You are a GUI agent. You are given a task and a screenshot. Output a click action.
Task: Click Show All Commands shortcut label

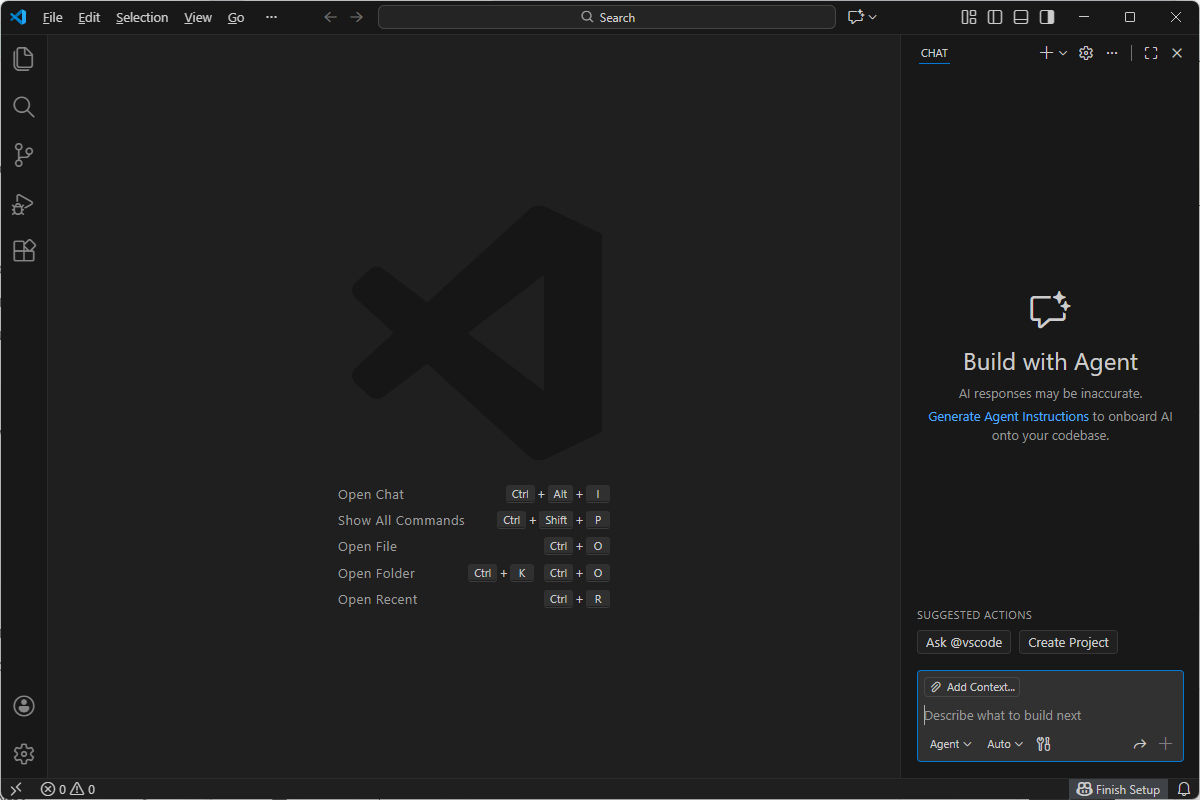click(x=401, y=520)
